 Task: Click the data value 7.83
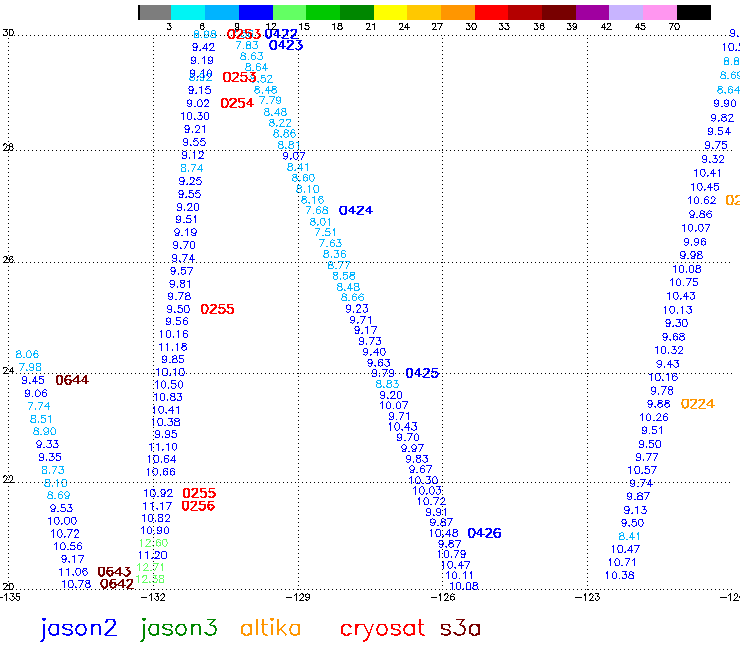click(247, 45)
